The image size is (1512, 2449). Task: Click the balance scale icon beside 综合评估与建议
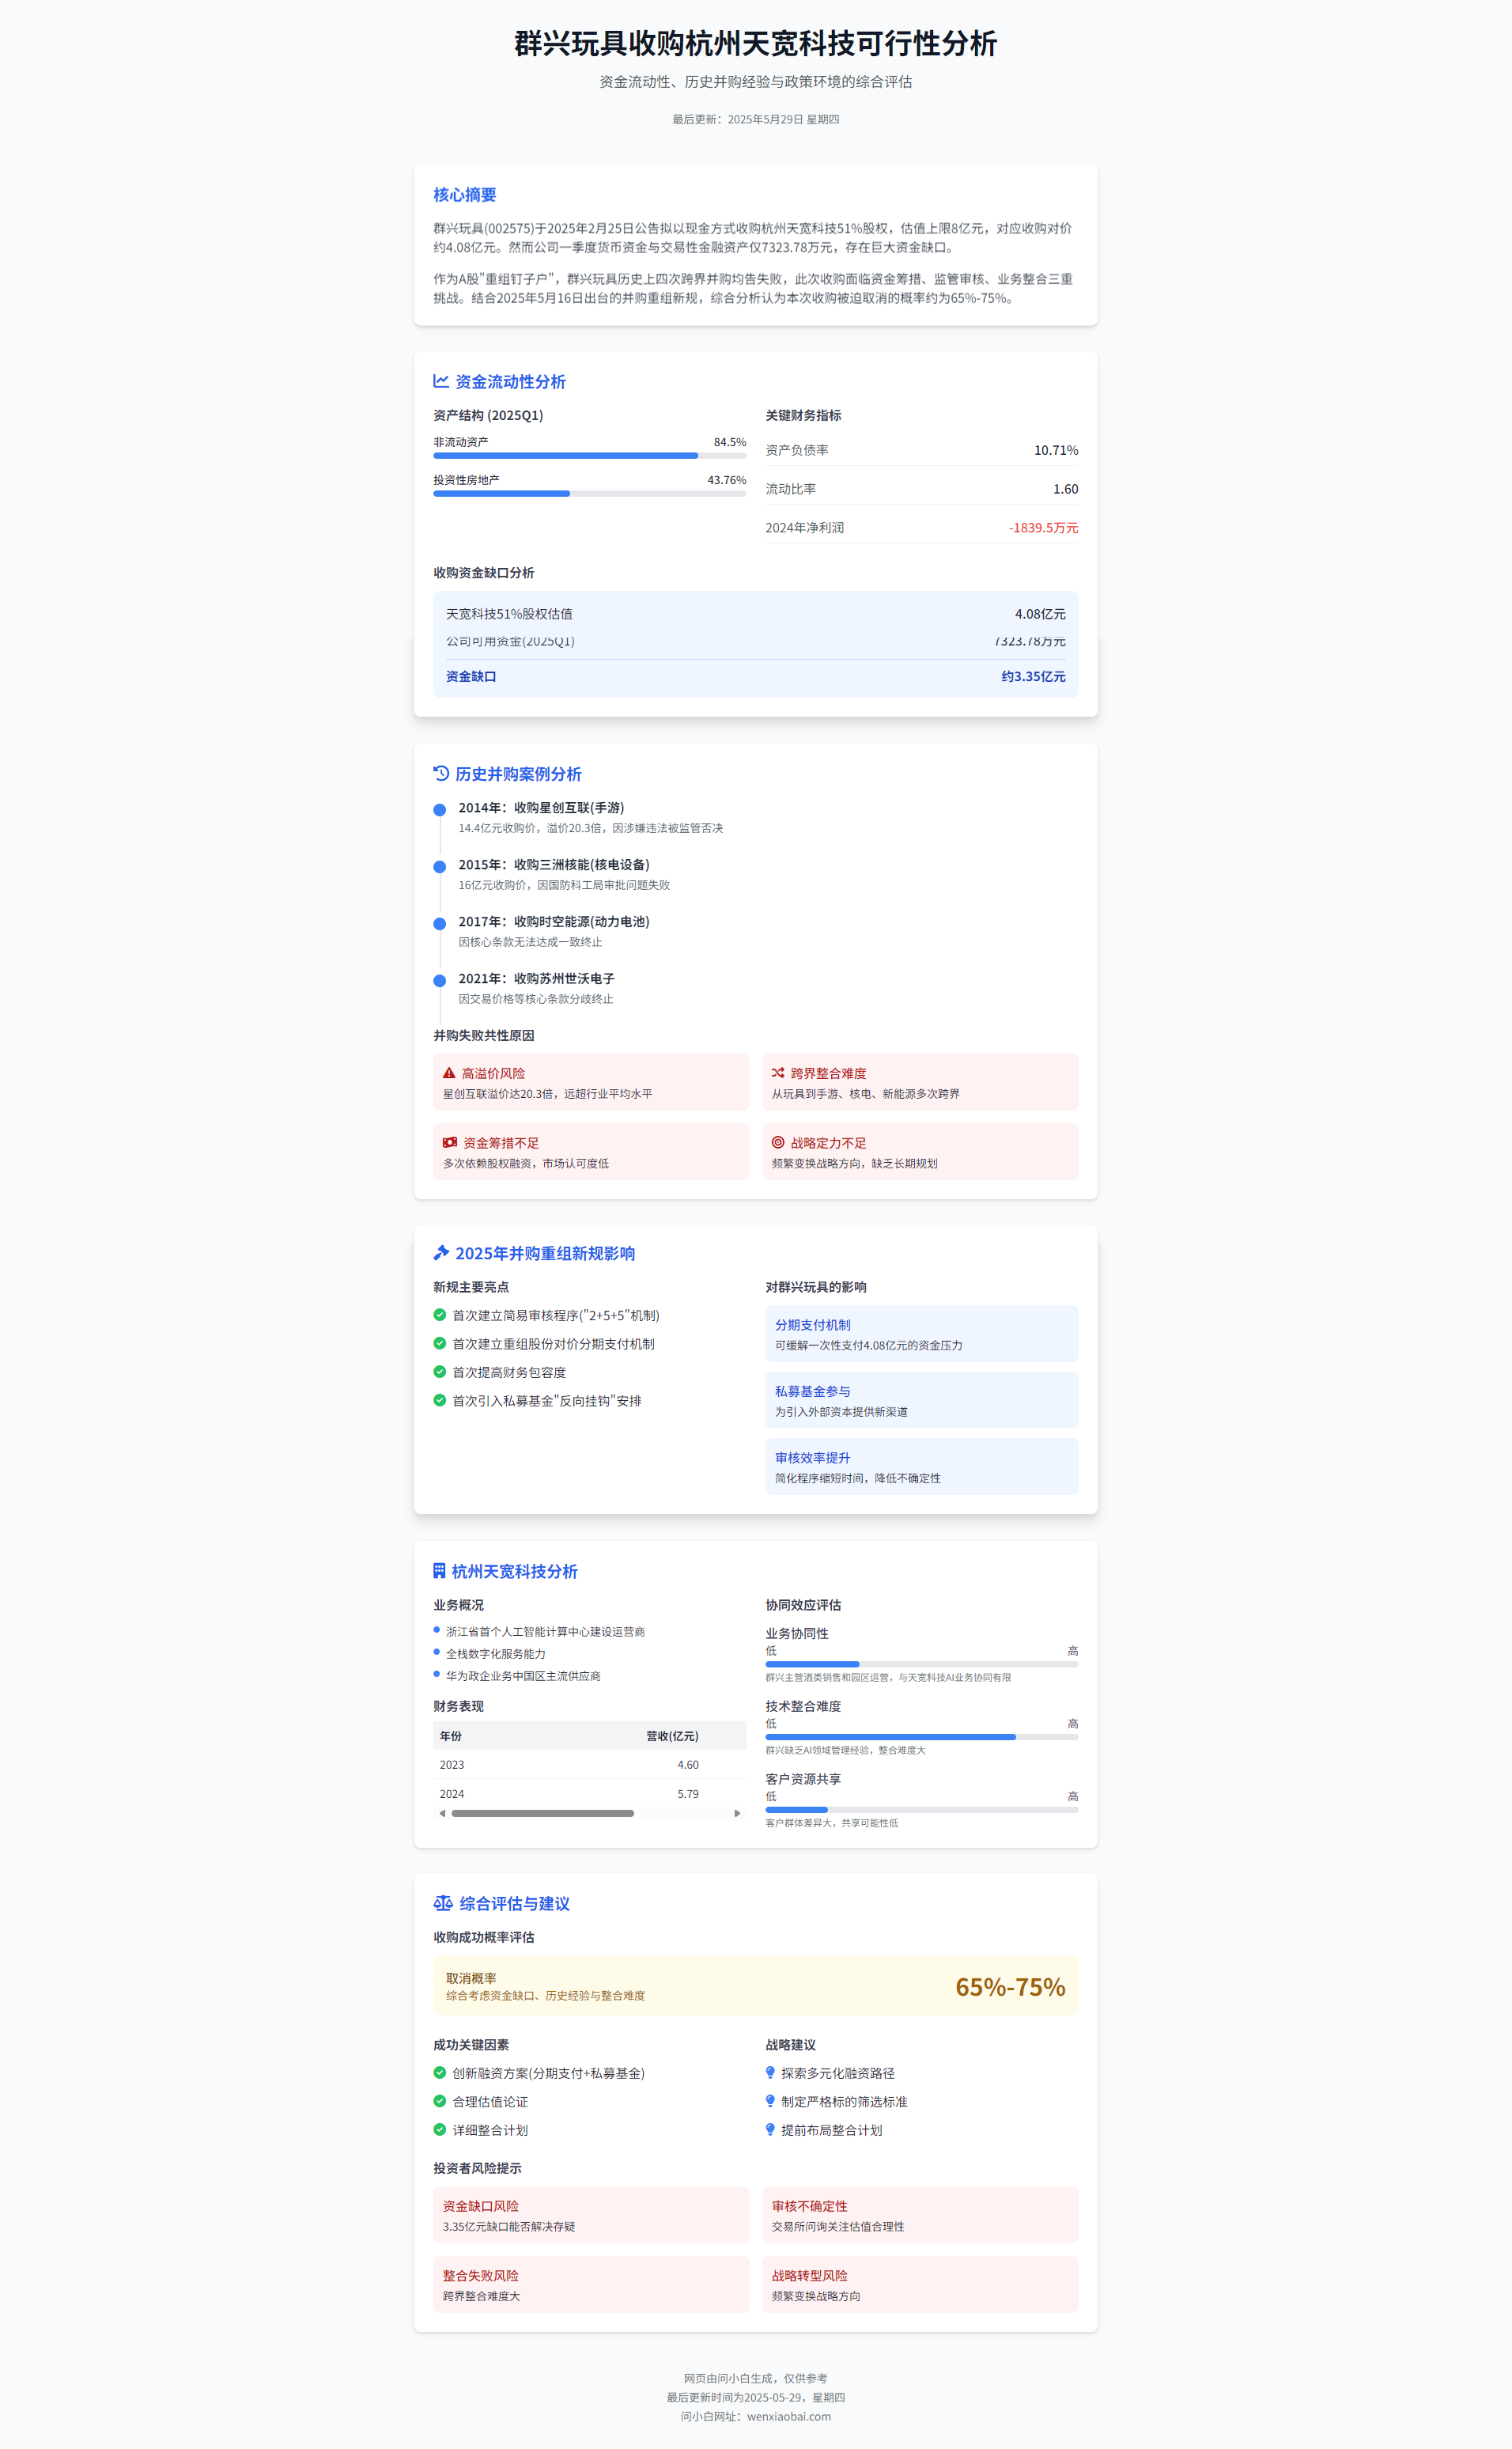tap(443, 1903)
